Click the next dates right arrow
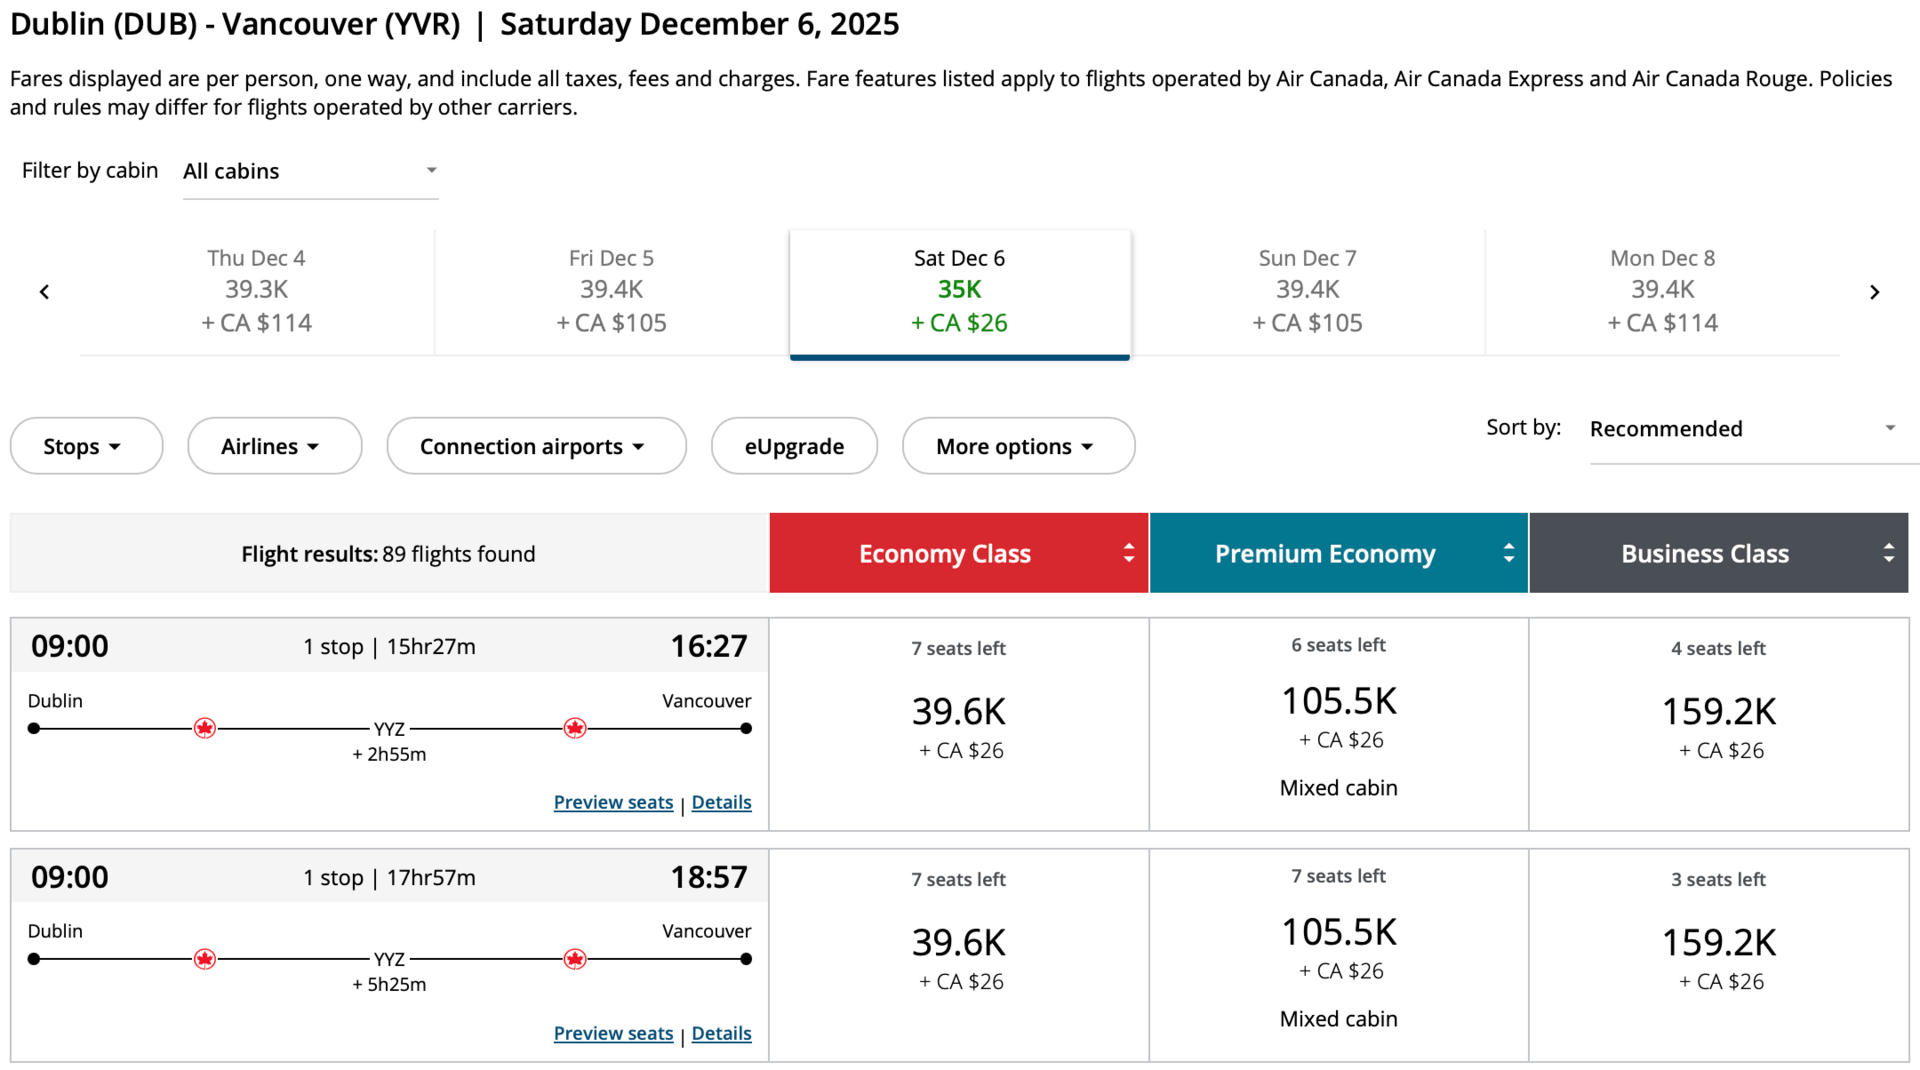Image resolution: width=1920 pixels, height=1070 pixels. (x=1874, y=292)
